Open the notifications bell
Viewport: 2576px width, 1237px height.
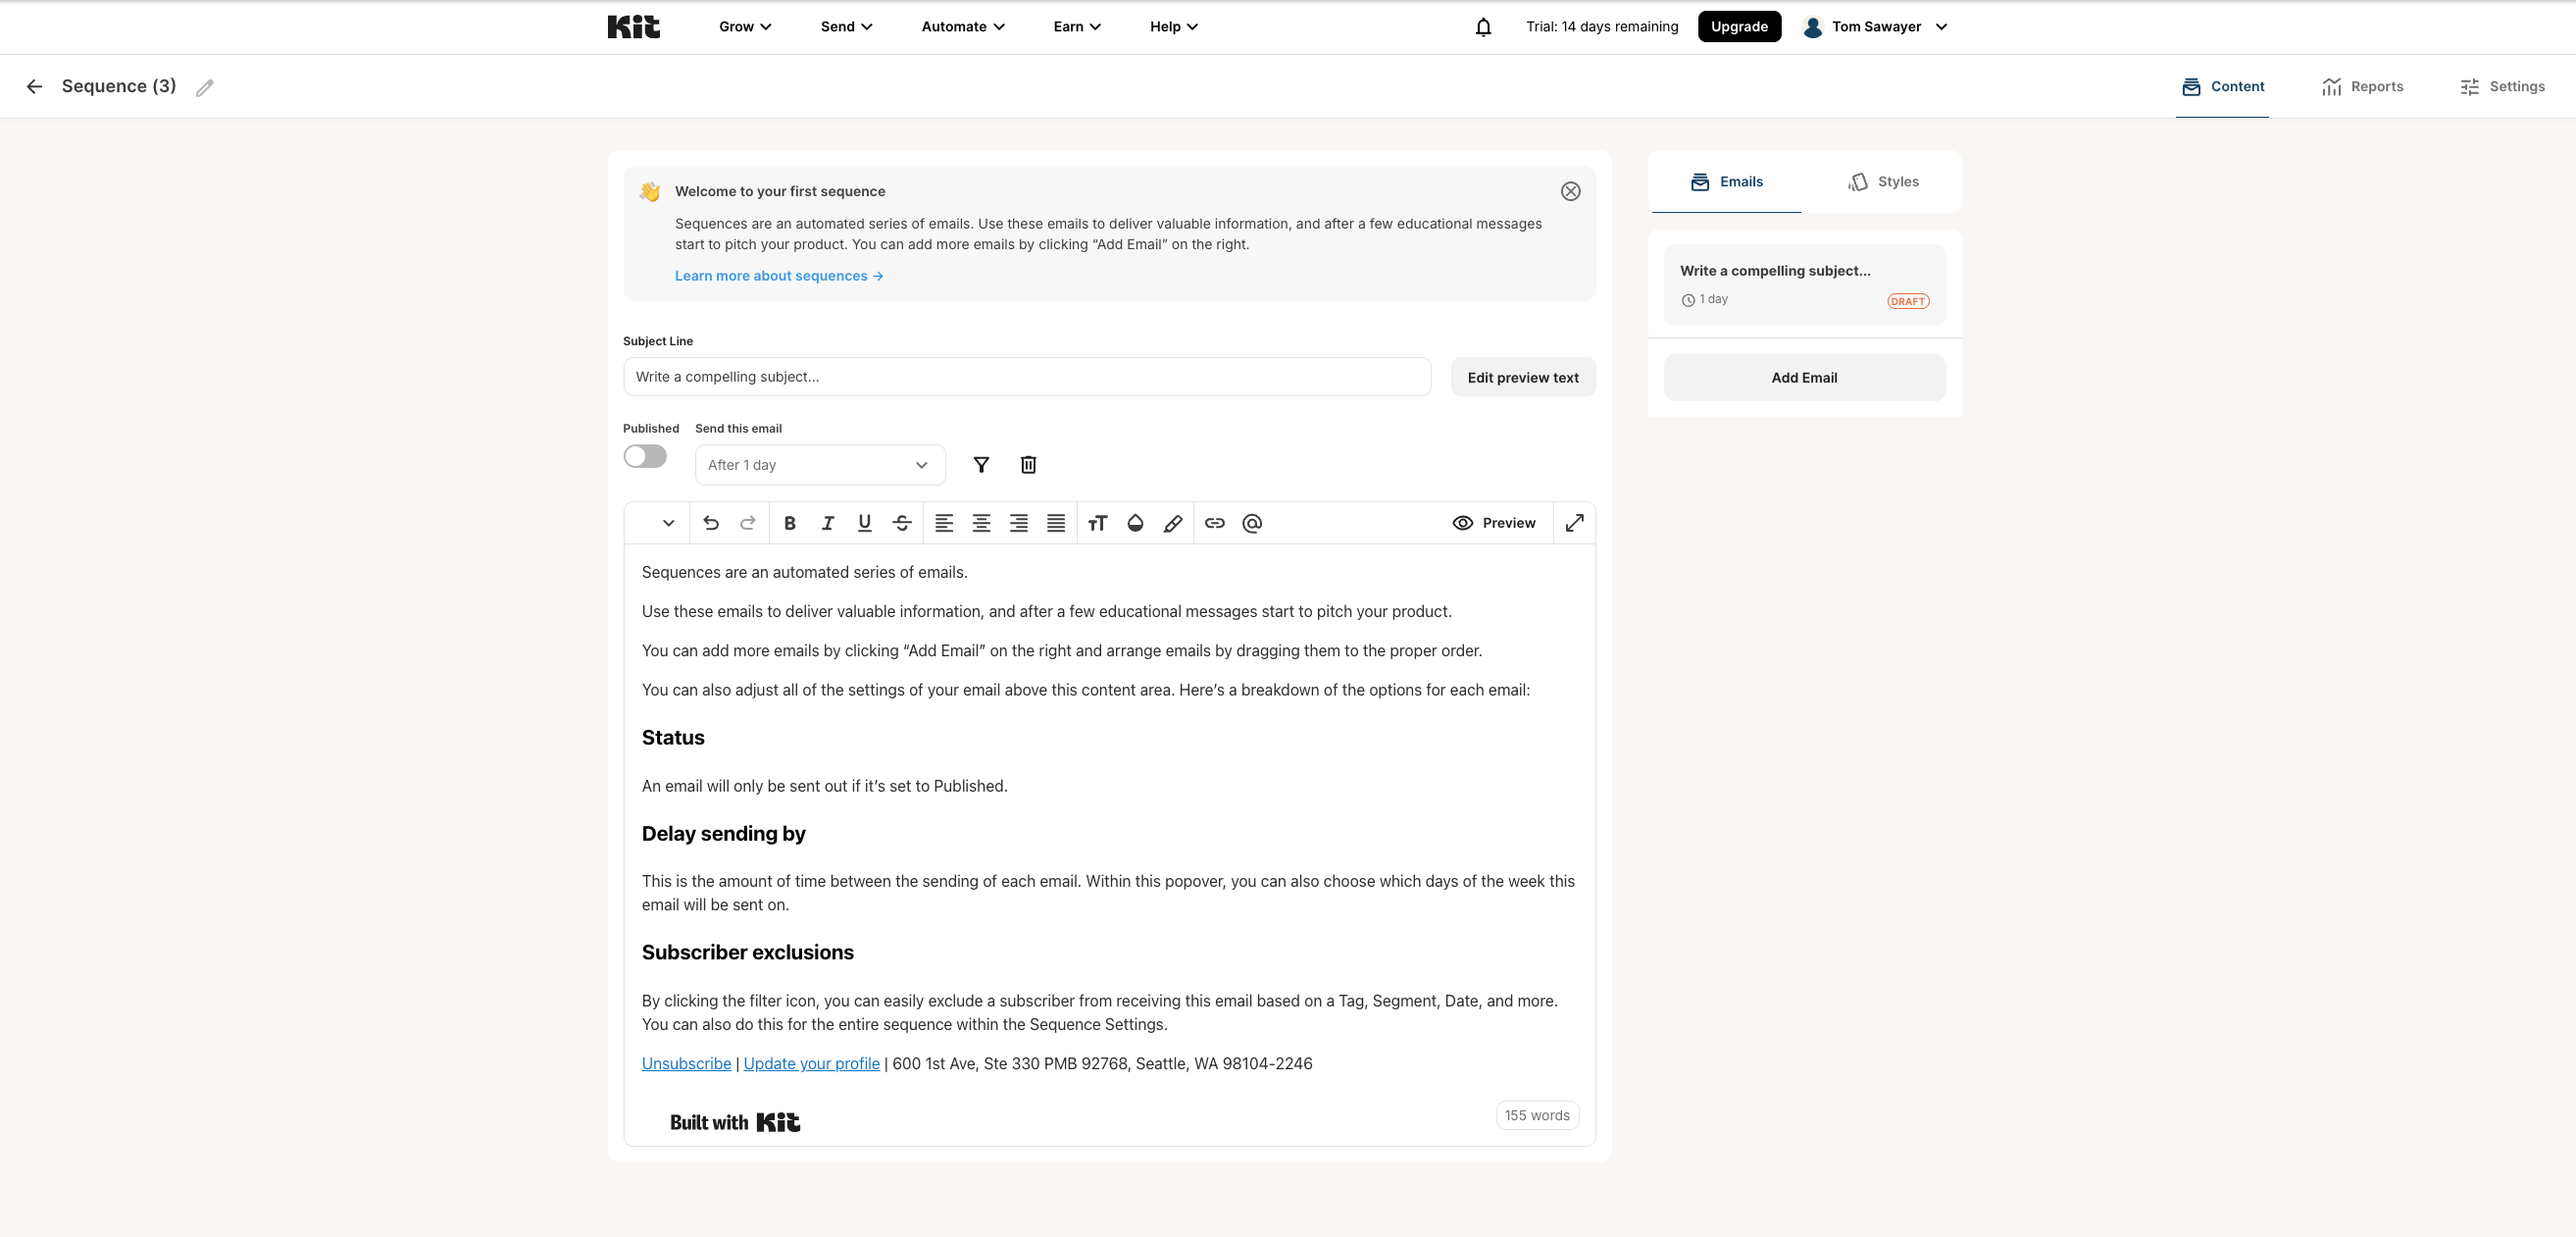(x=1483, y=27)
